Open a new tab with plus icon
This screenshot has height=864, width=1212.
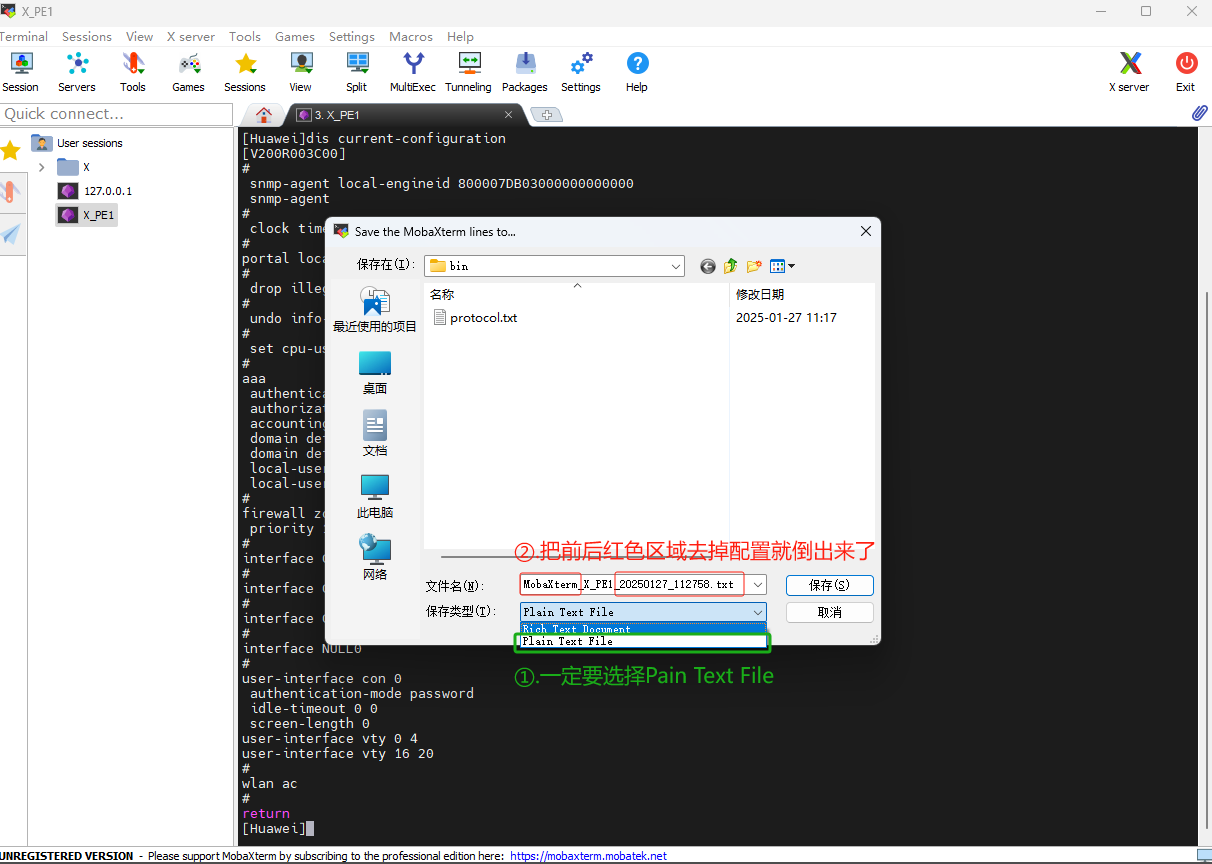(x=546, y=115)
